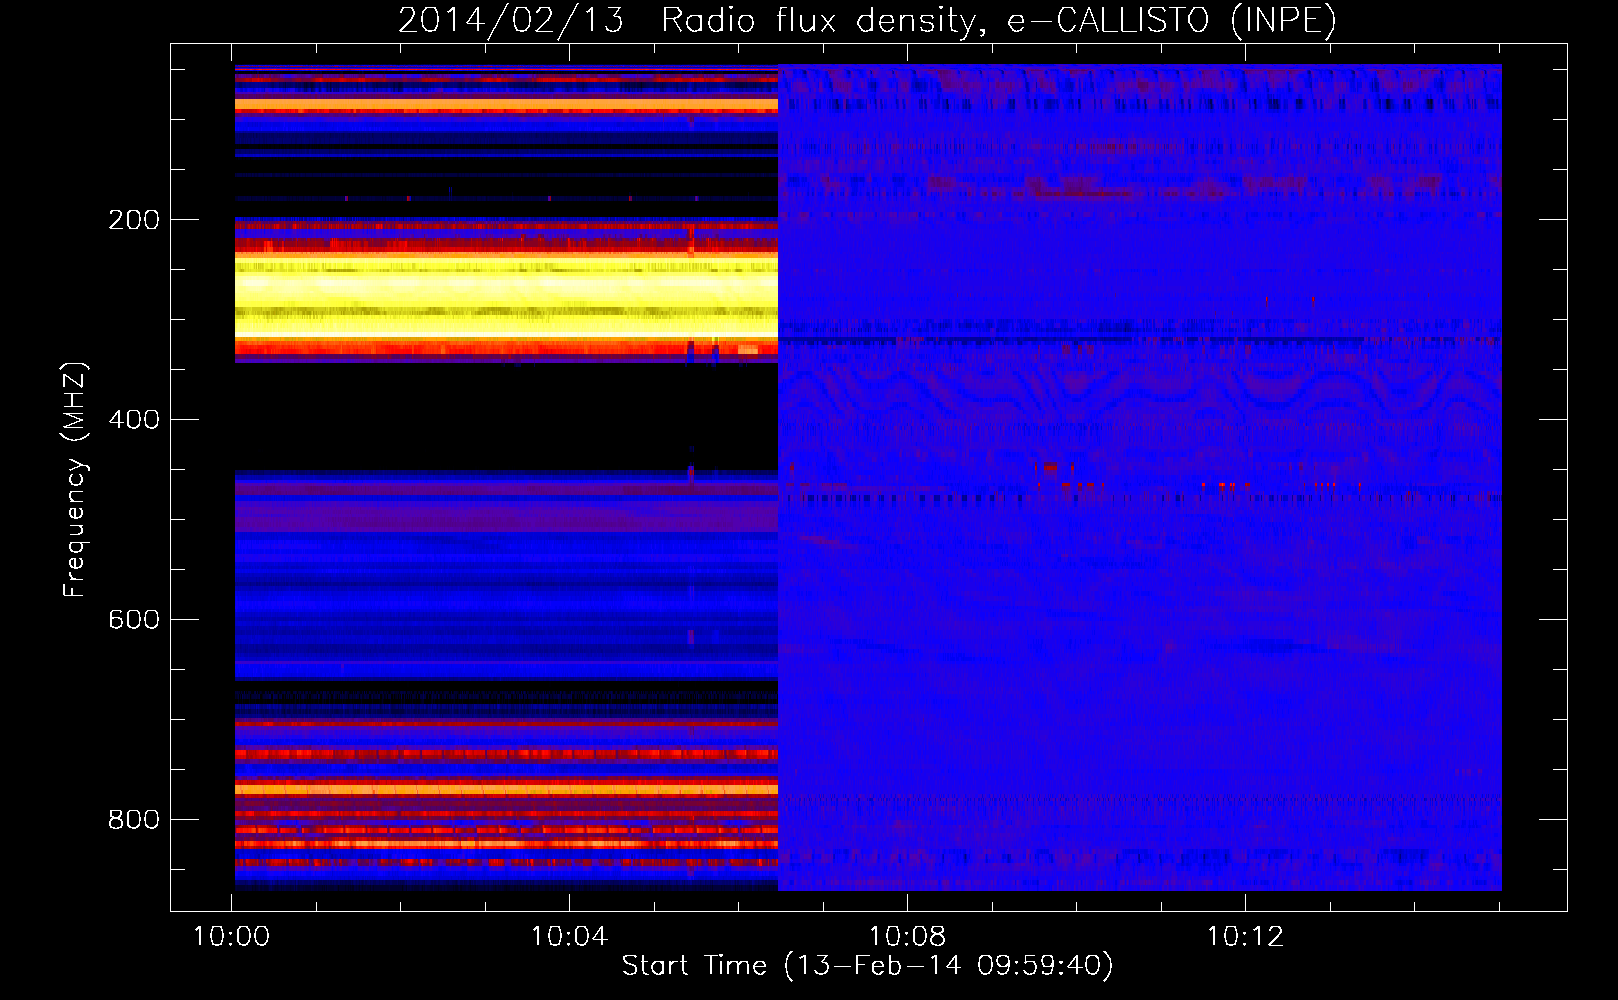Click the 600 frequency tick label

(134, 620)
